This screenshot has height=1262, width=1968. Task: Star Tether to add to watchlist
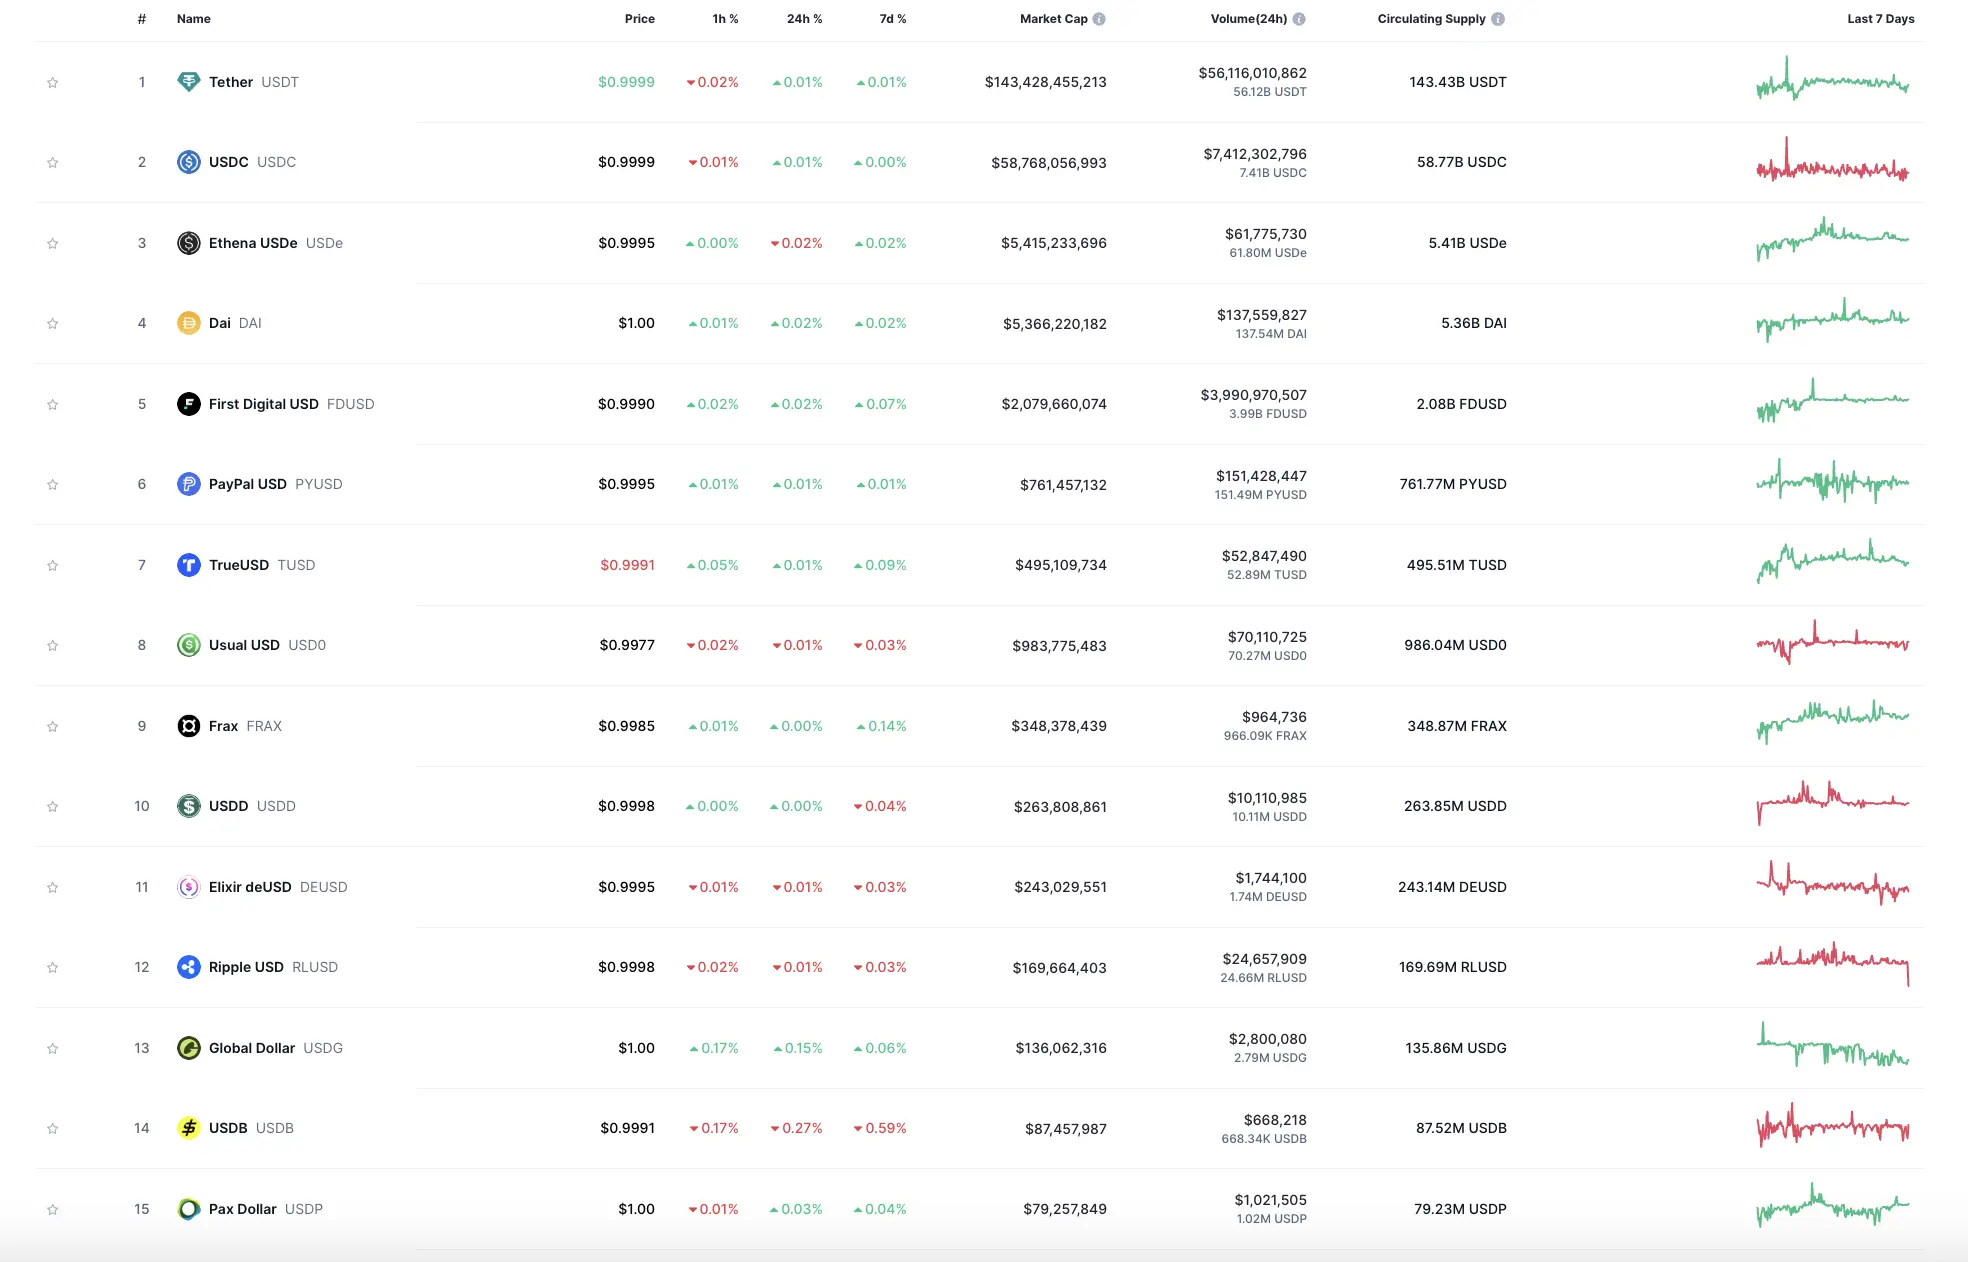point(53,83)
